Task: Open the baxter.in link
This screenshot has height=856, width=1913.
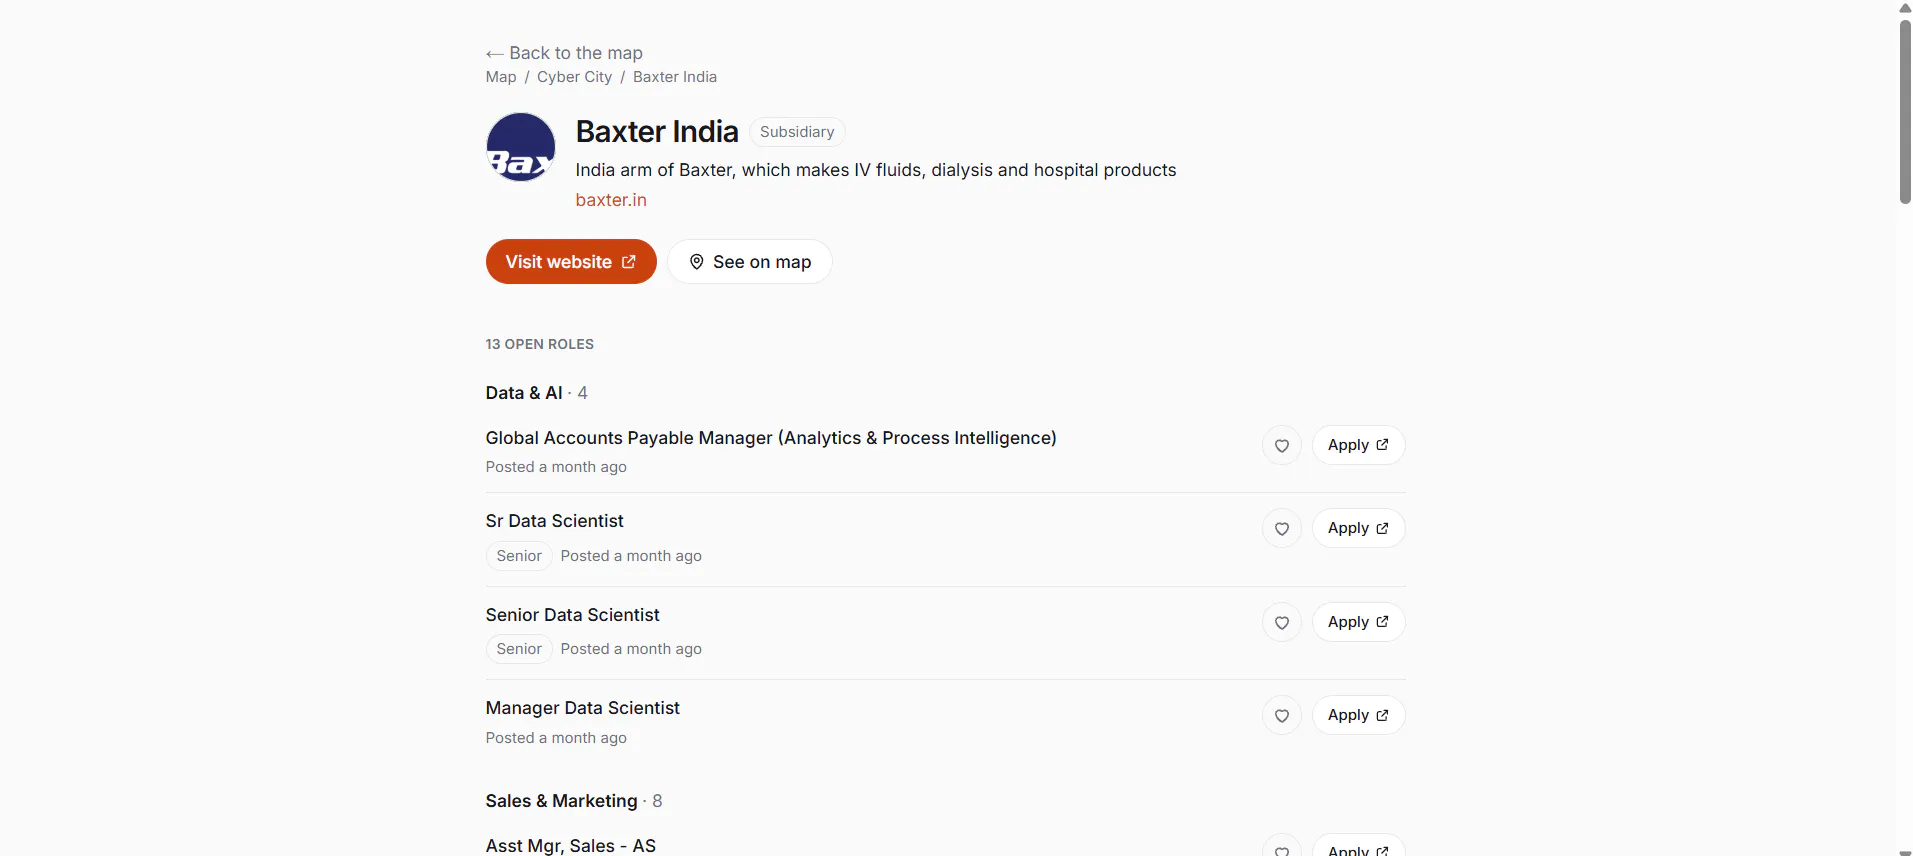Action: pos(611,200)
